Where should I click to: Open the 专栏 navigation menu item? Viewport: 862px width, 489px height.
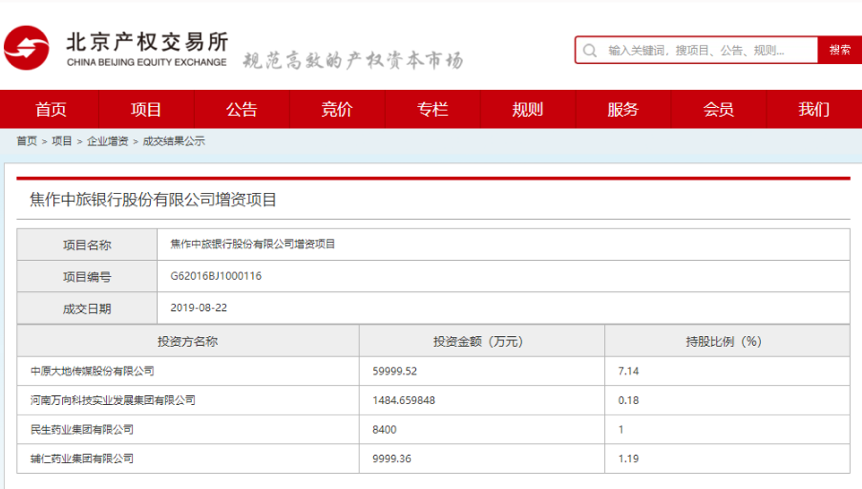click(432, 109)
